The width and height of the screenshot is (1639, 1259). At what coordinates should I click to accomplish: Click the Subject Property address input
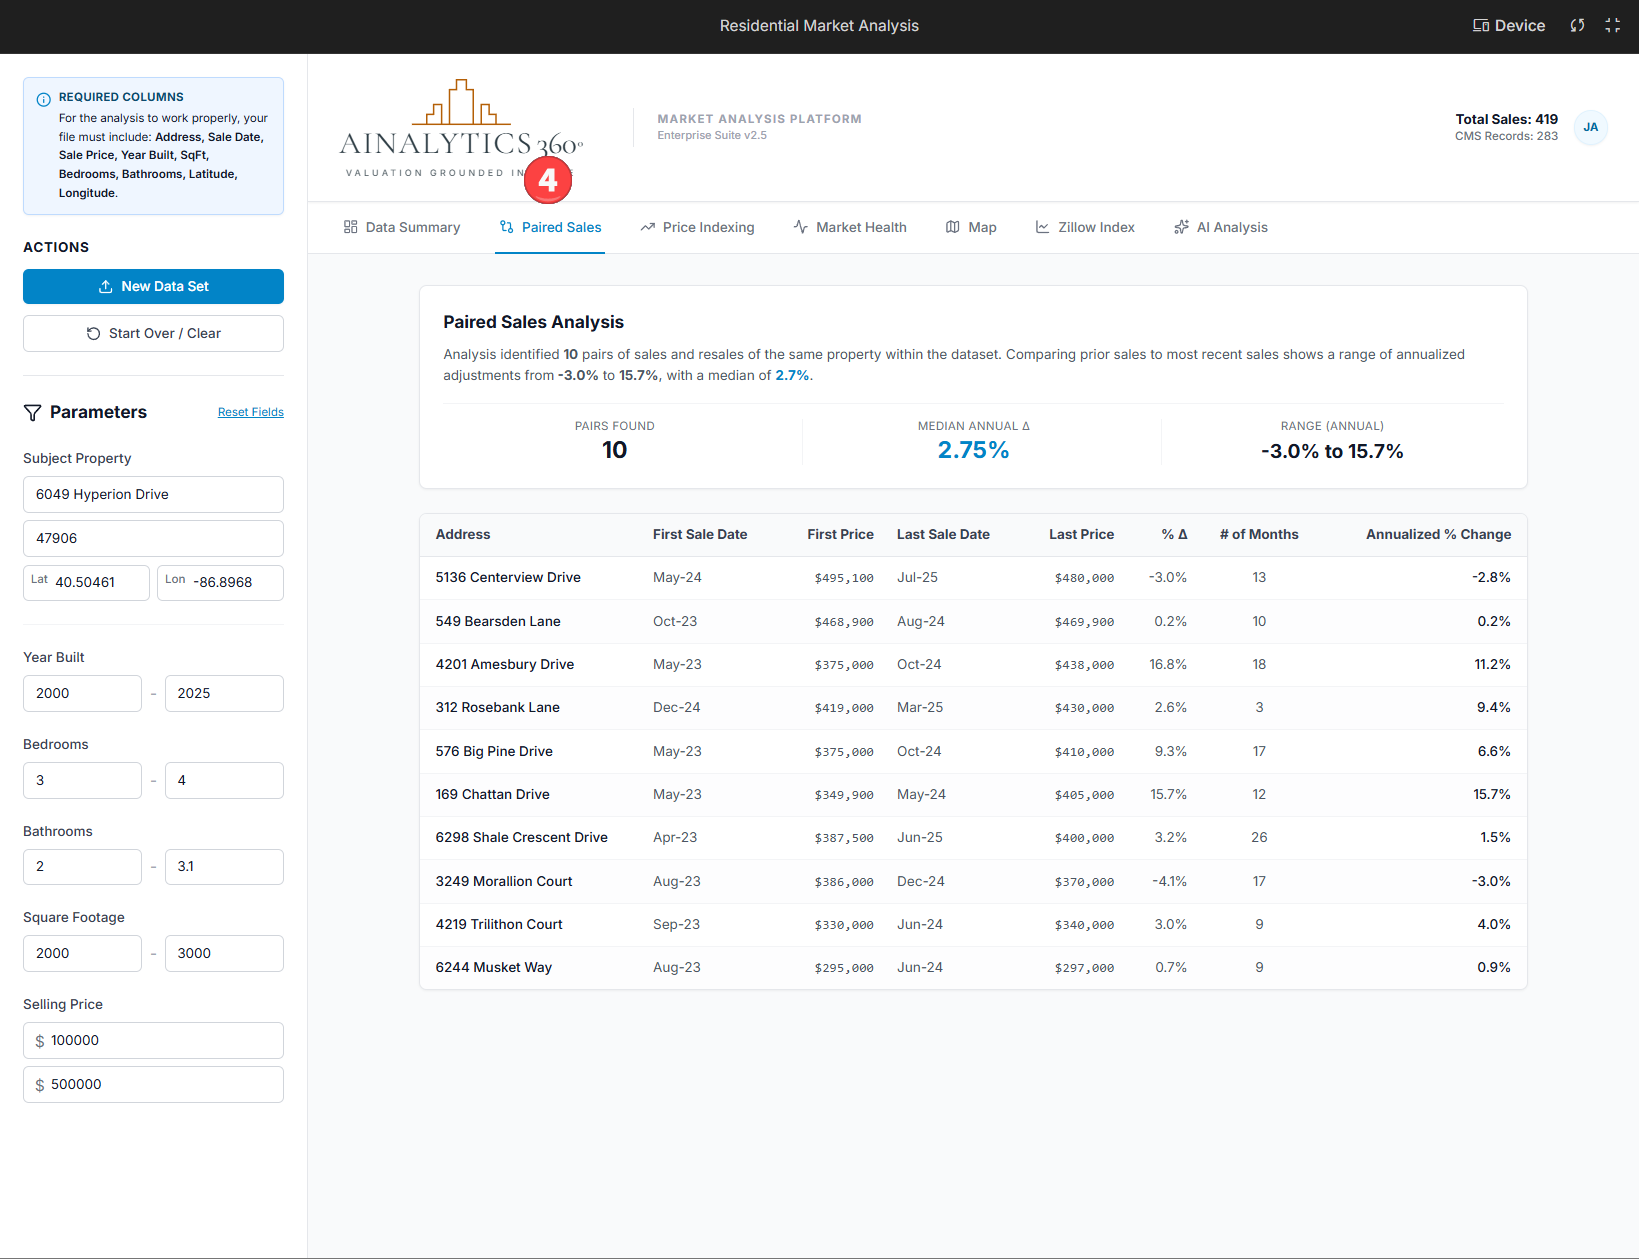point(153,494)
